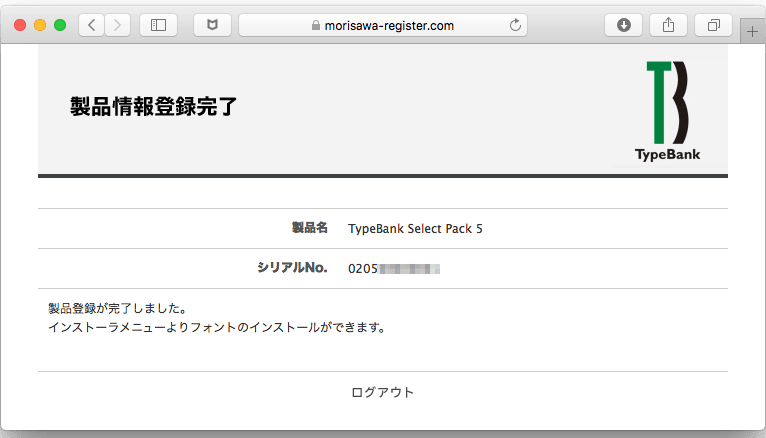
Task: Click the TypeBank logo
Action: click(667, 111)
